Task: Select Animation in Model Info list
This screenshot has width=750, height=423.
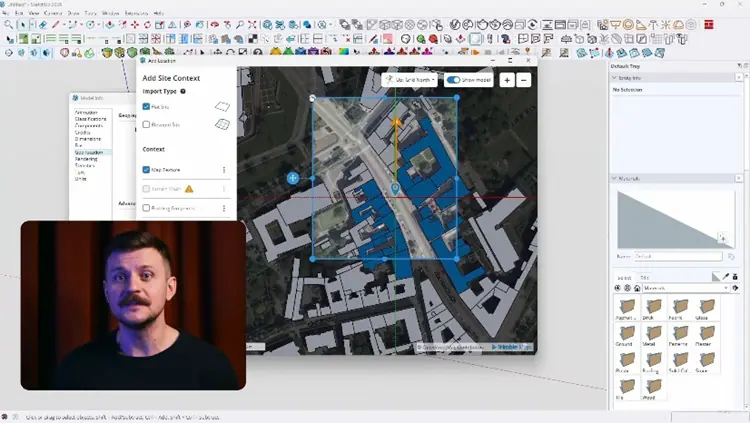Action: pyautogui.click(x=86, y=112)
